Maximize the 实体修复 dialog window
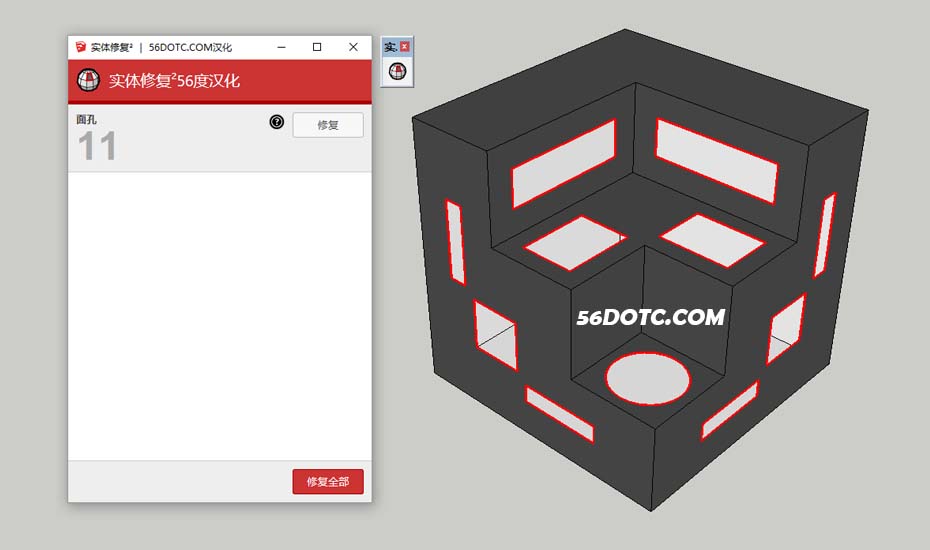Image resolution: width=930 pixels, height=550 pixels. (x=317, y=47)
